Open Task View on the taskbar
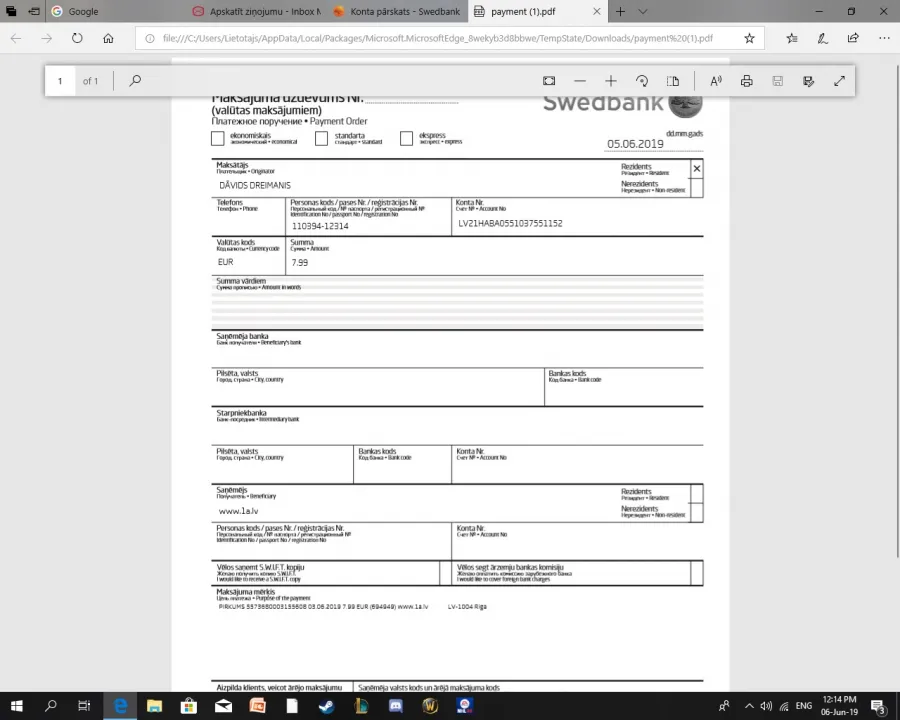900x720 pixels. pyautogui.click(x=84, y=706)
